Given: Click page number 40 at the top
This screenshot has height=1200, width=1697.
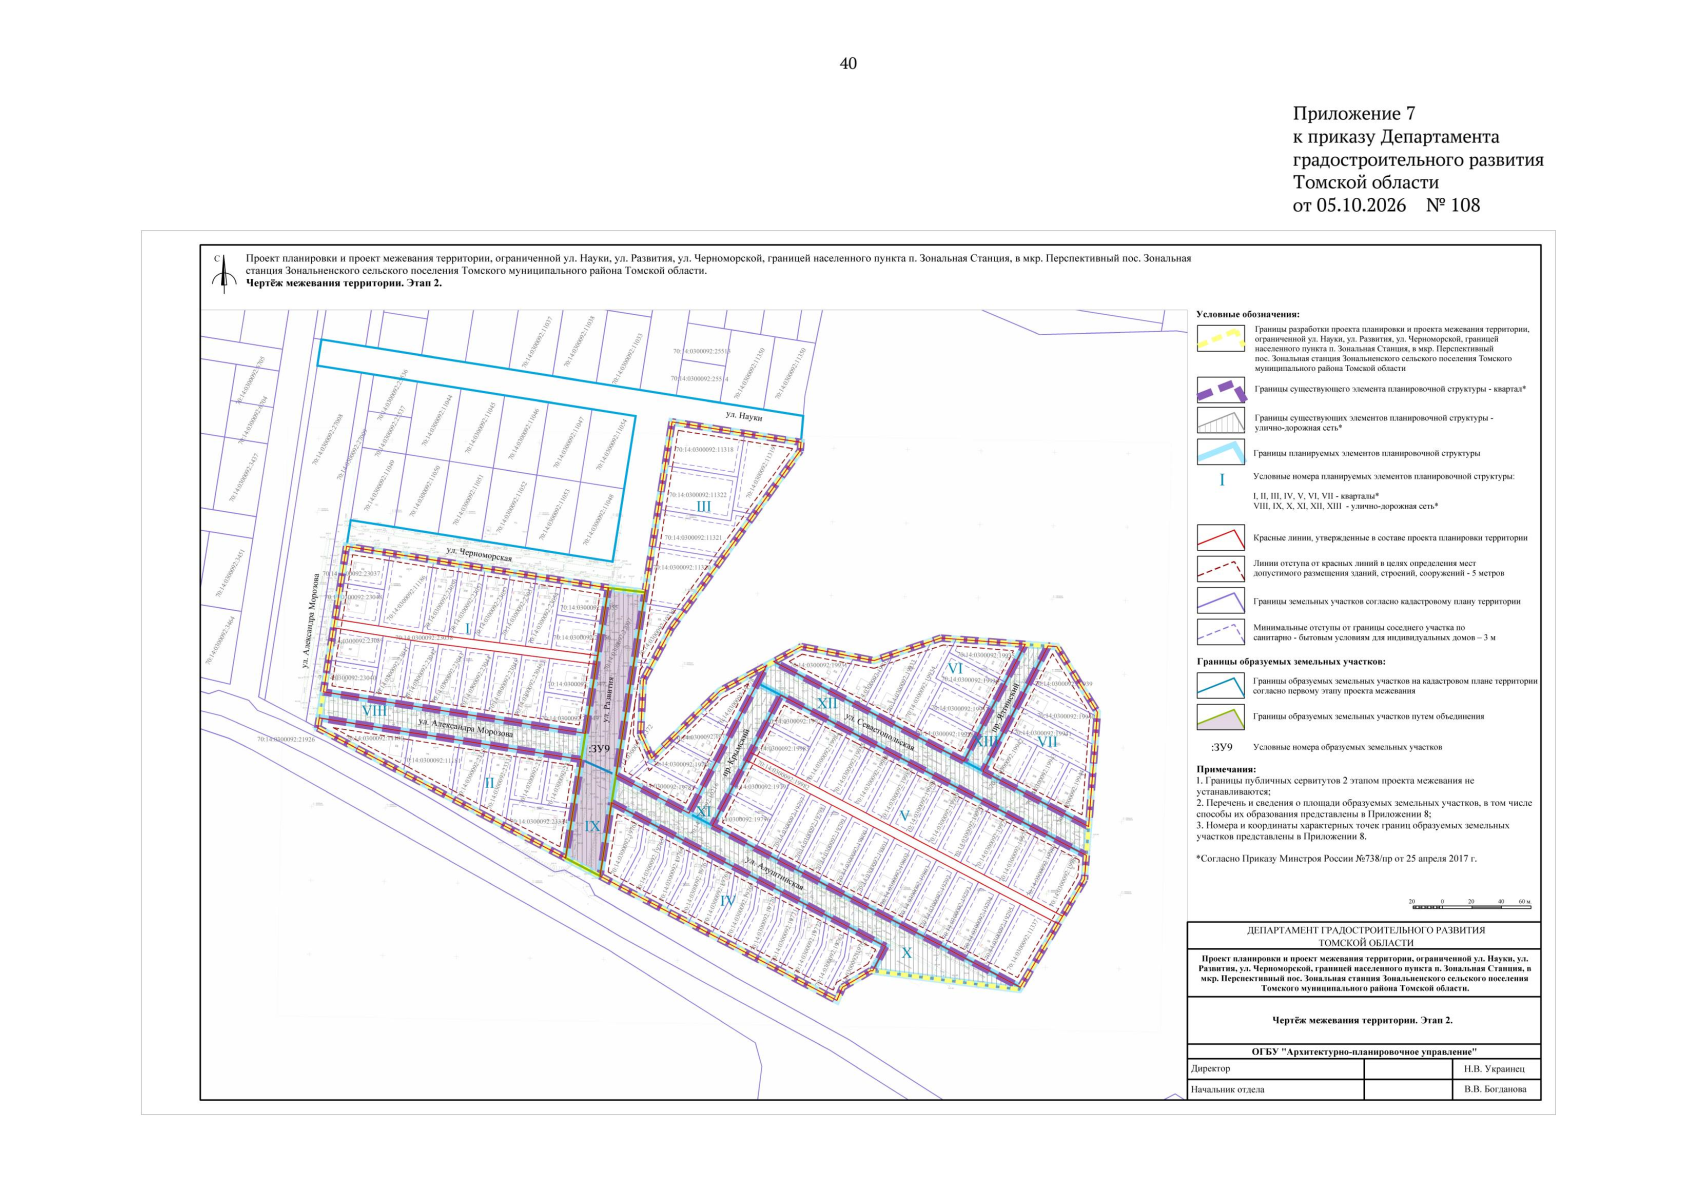Looking at the screenshot, I should point(848,63).
